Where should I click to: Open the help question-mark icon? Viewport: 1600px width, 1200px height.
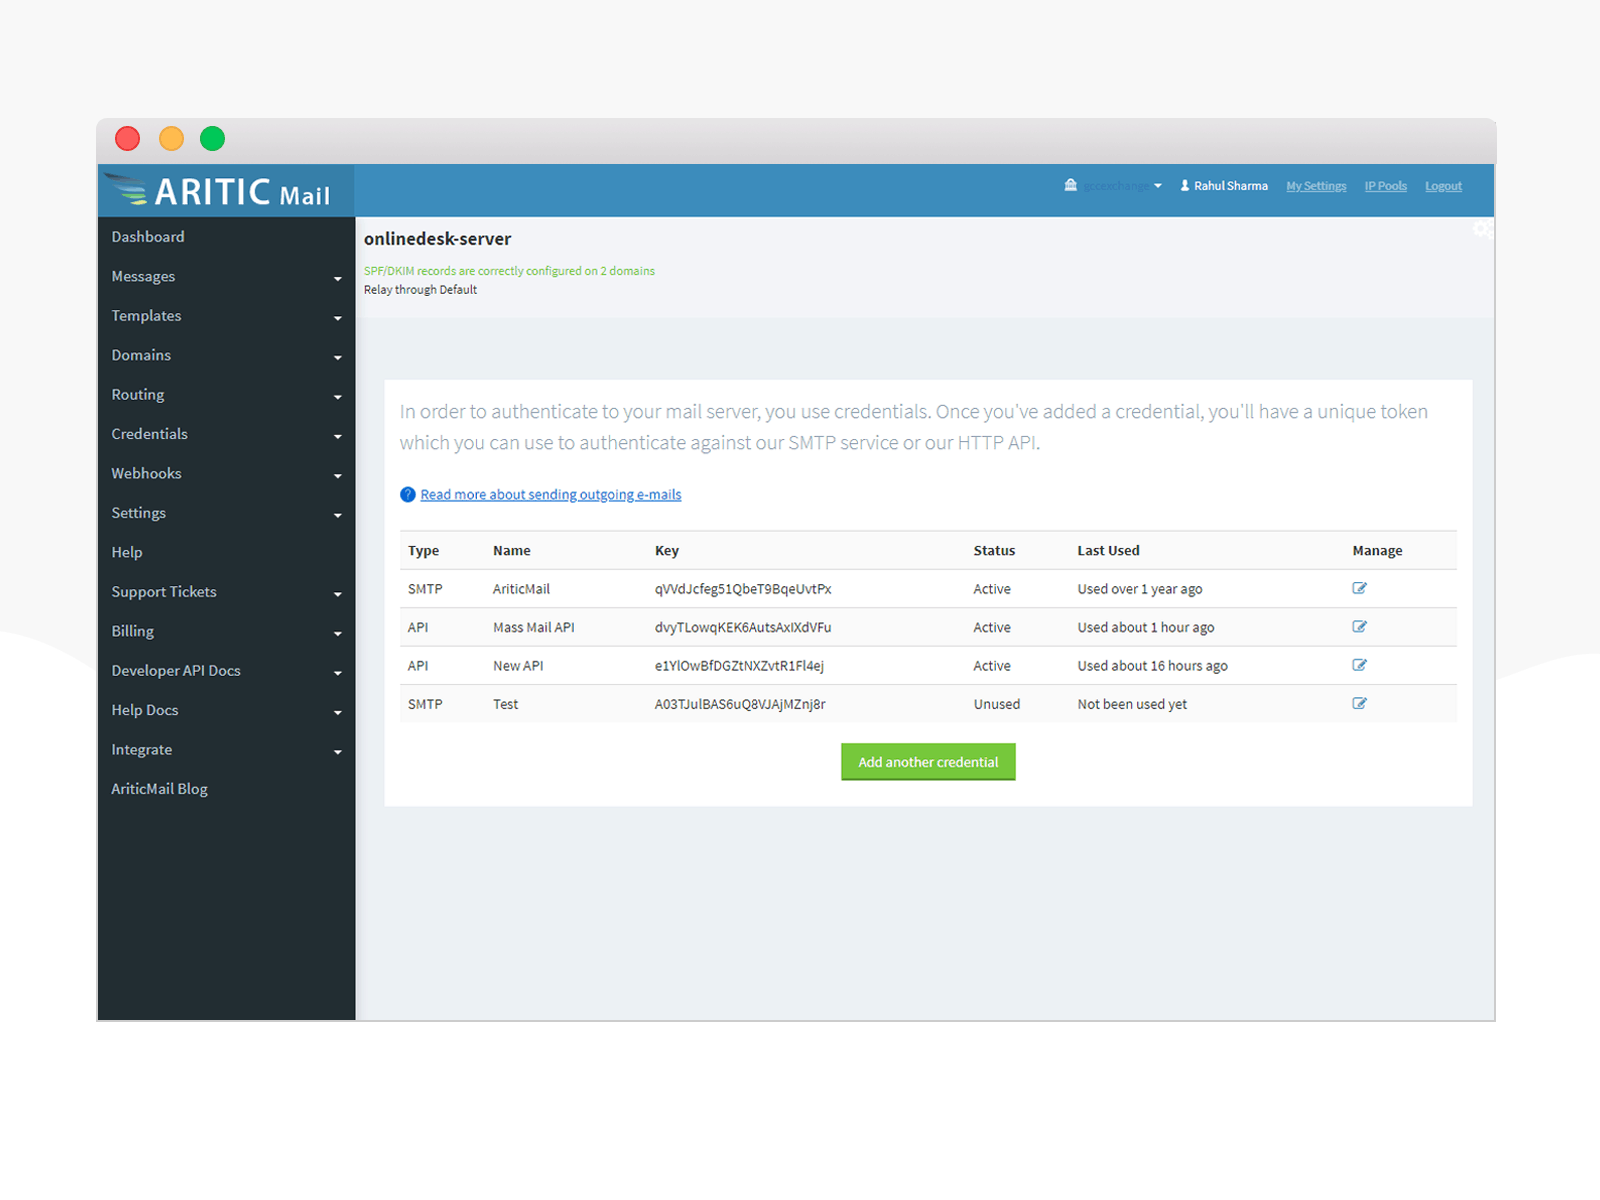click(x=408, y=494)
